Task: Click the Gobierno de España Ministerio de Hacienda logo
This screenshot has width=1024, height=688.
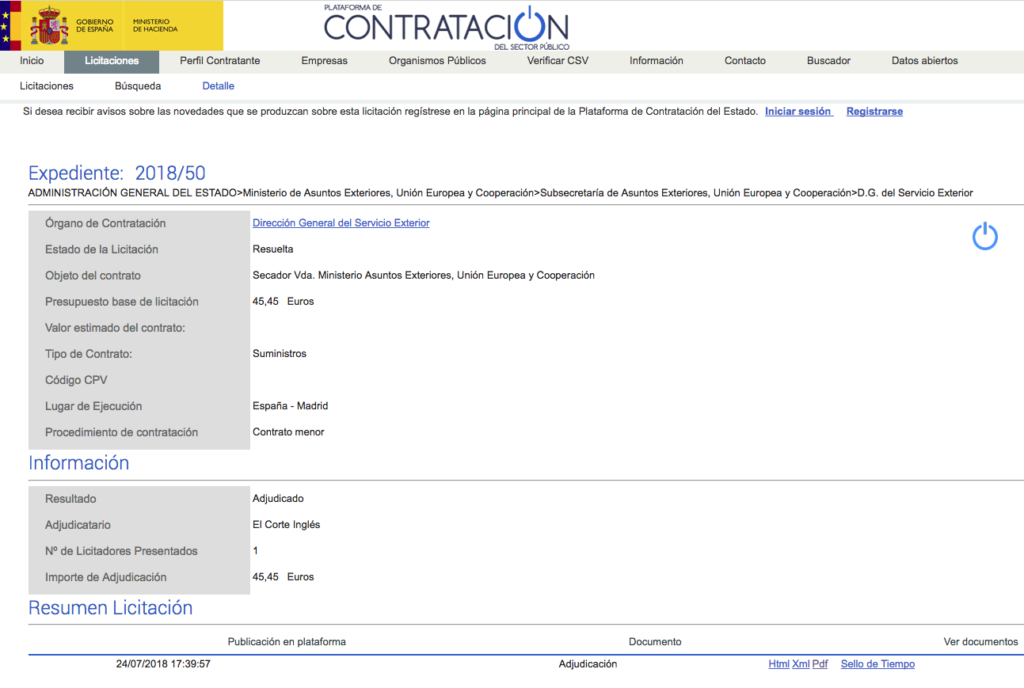Action: point(111,25)
